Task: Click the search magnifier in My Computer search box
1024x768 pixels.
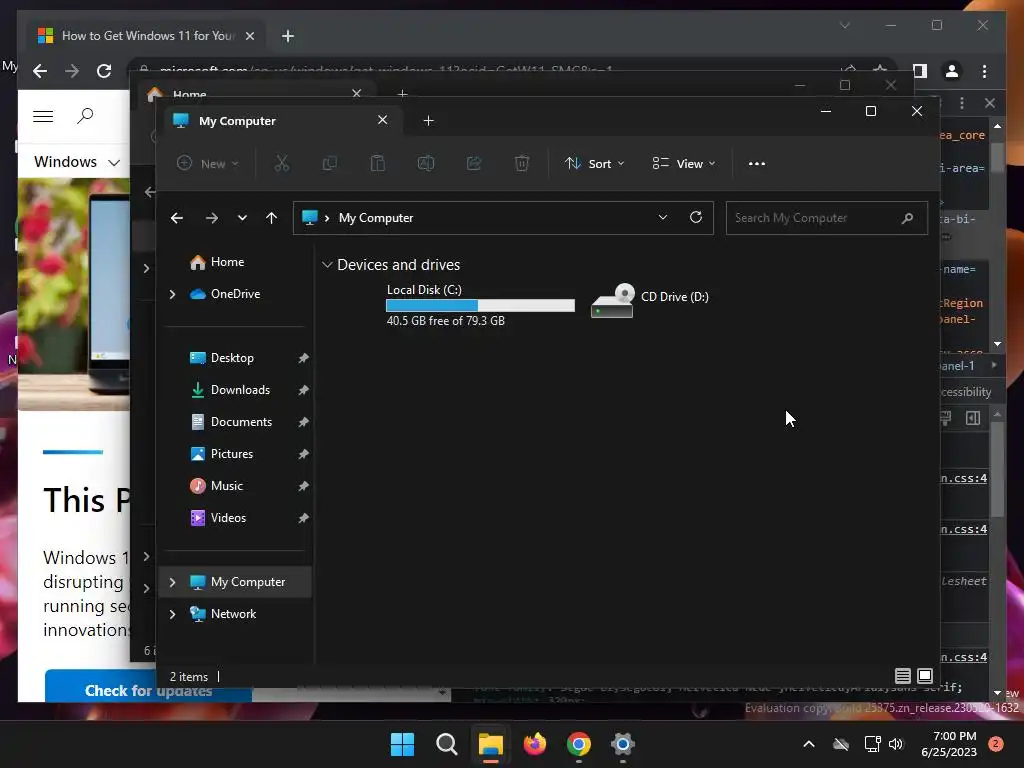Action: coord(907,218)
